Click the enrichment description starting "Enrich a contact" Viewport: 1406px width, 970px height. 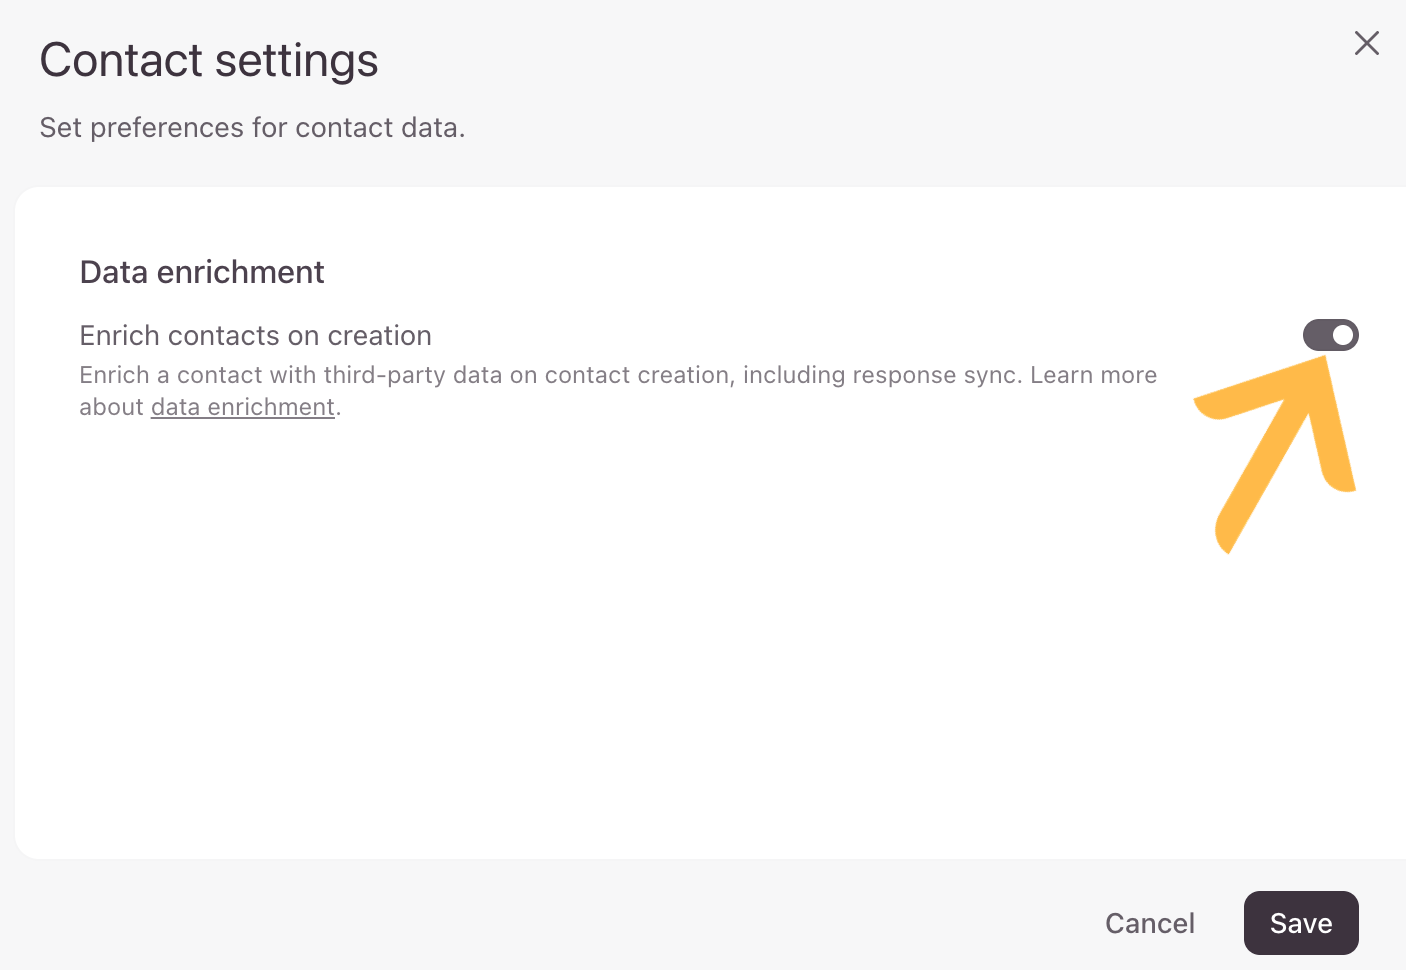click(x=617, y=375)
